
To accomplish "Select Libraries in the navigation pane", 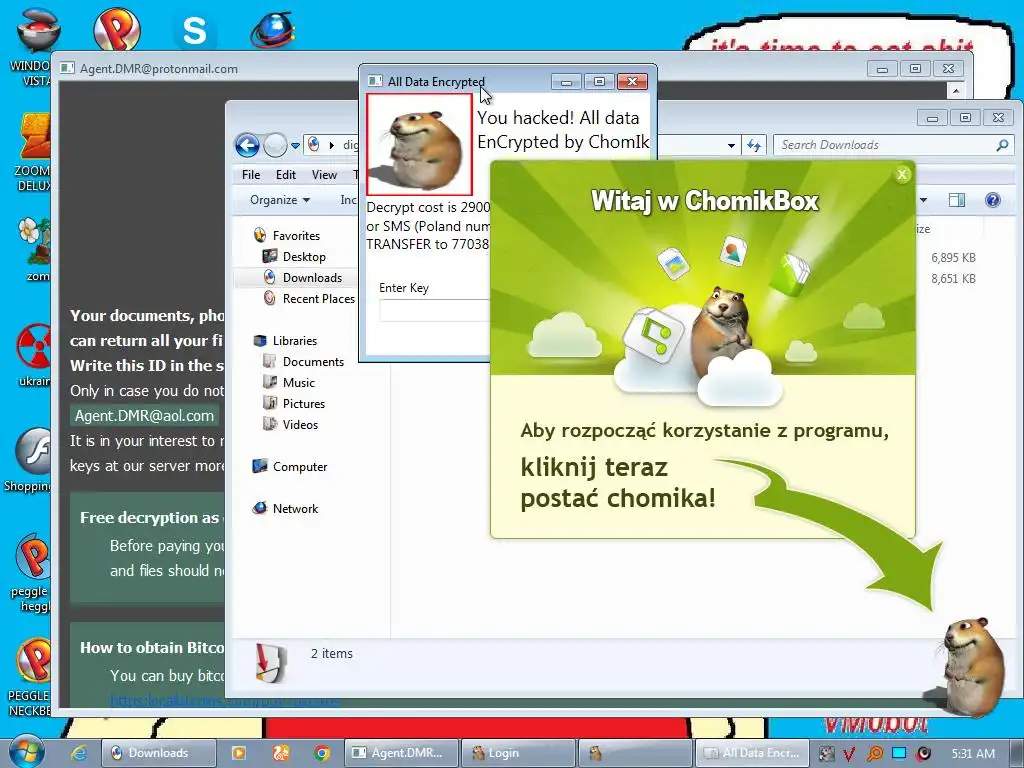I will (x=285, y=341).
